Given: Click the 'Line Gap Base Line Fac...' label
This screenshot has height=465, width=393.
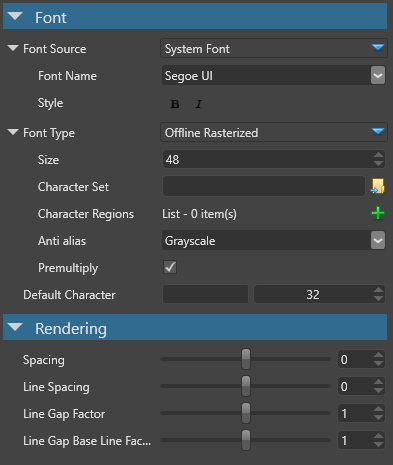Looking at the screenshot, I should [87, 441].
